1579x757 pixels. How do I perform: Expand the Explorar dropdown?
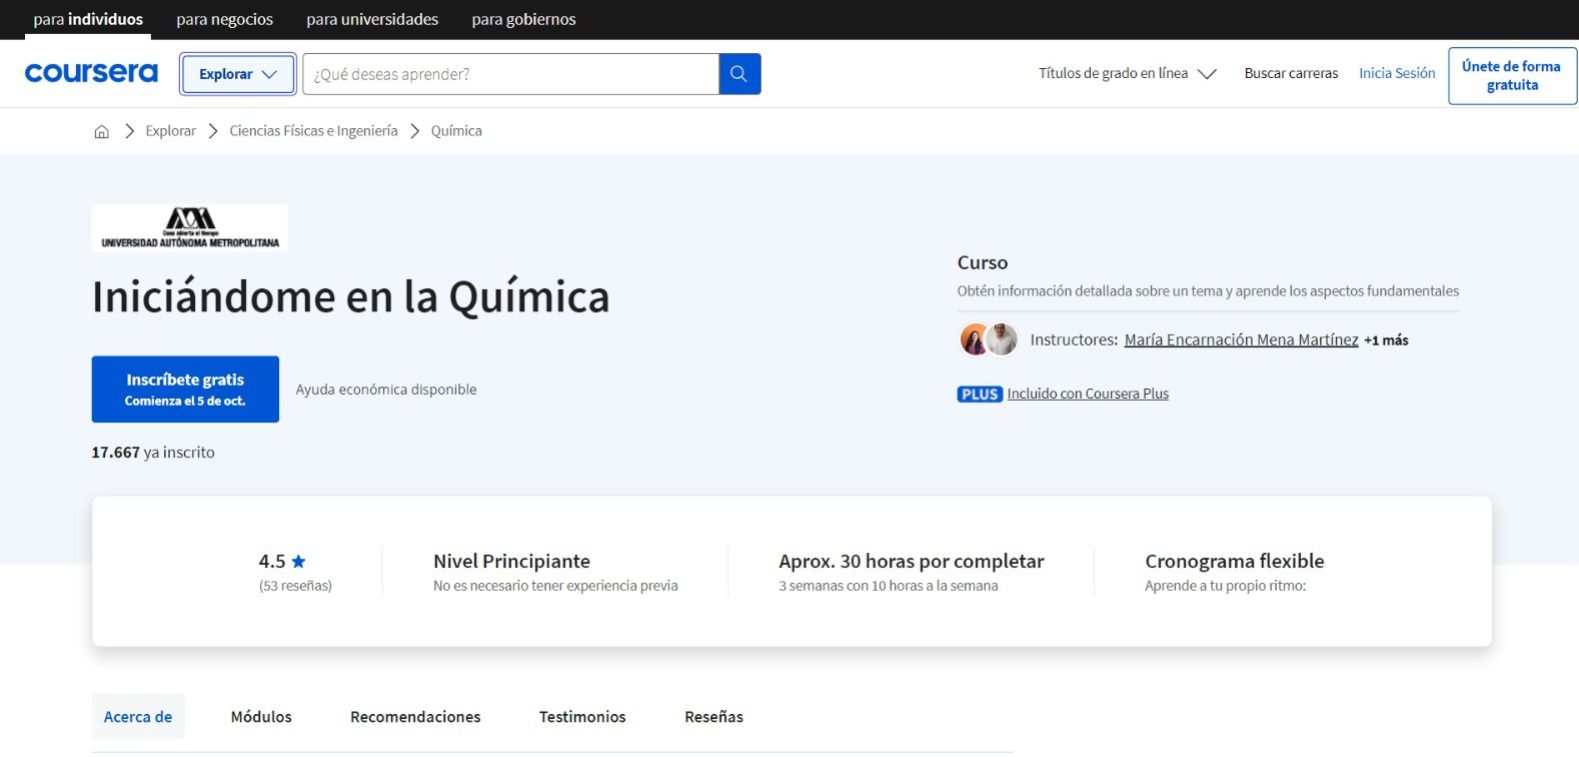pos(237,74)
